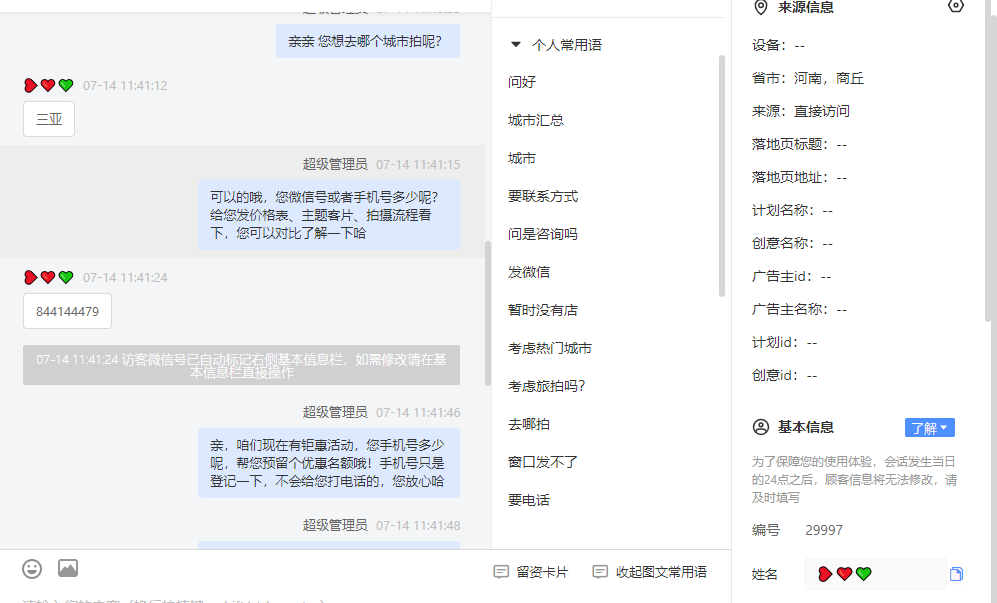Click the 来源: 直接访问 entry
The image size is (997, 603).
[x=801, y=111]
